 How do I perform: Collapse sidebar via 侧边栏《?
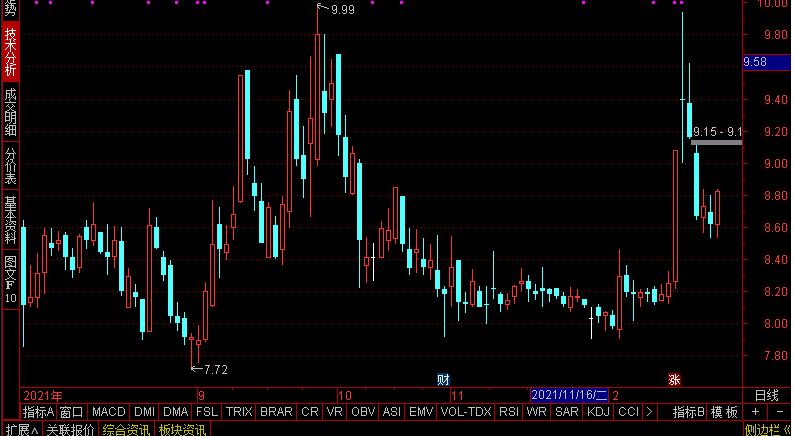[x=768, y=430]
